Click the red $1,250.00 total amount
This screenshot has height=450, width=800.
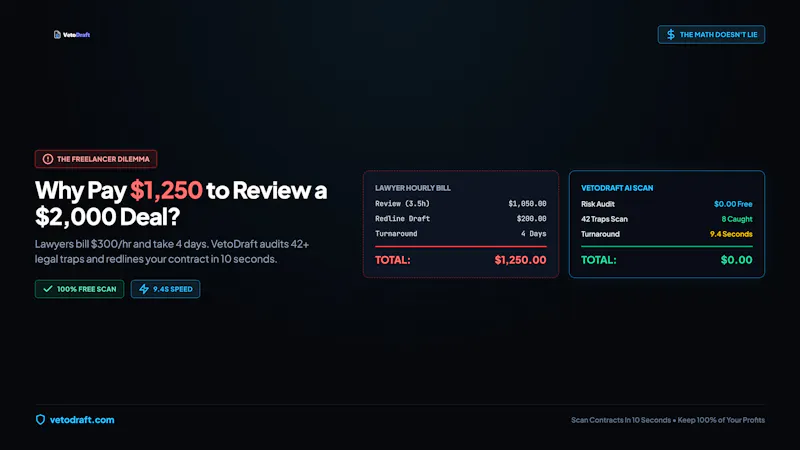click(520, 260)
